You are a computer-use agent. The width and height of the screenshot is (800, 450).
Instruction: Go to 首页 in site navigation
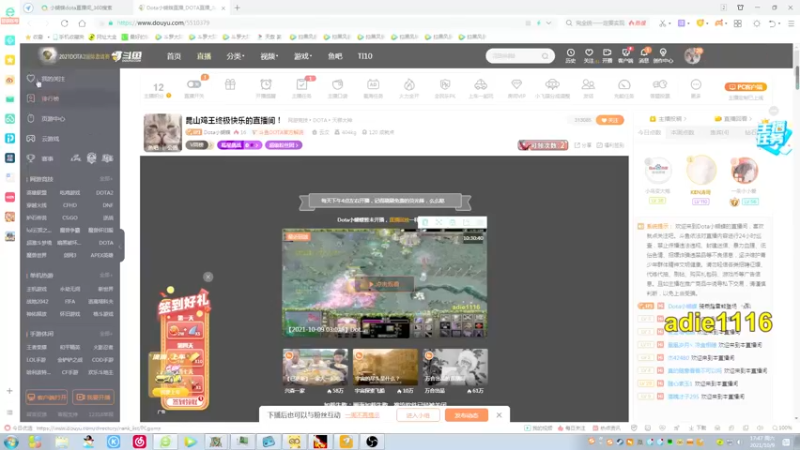[x=174, y=56]
